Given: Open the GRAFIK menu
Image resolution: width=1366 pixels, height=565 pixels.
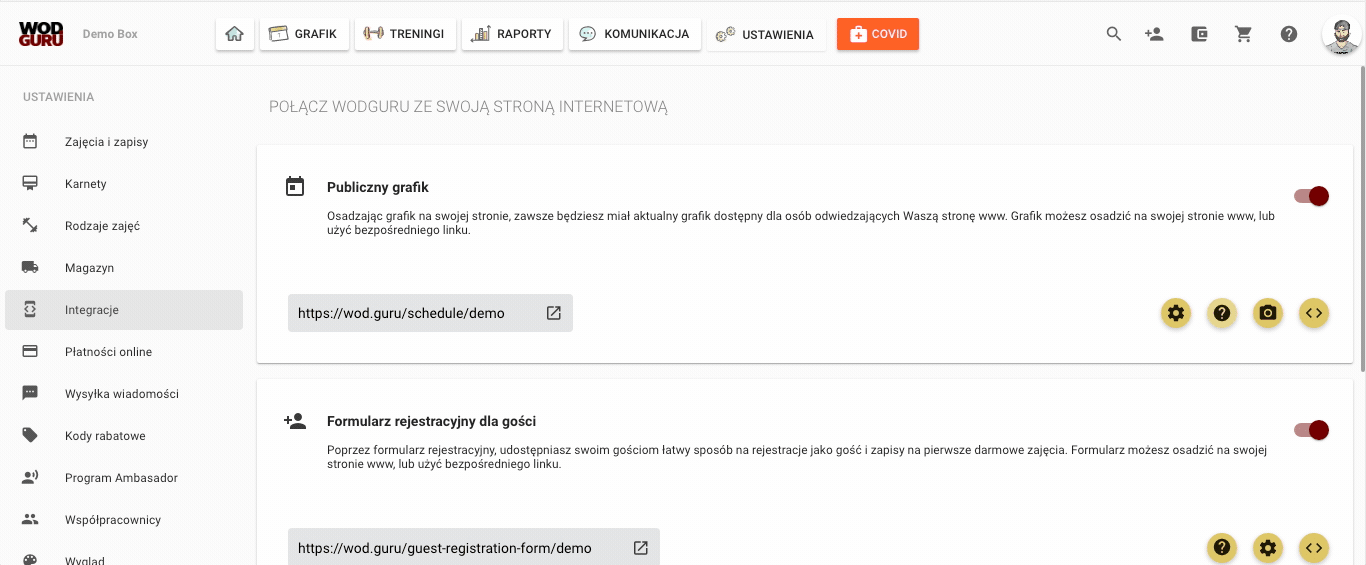Looking at the screenshot, I should click(x=304, y=34).
